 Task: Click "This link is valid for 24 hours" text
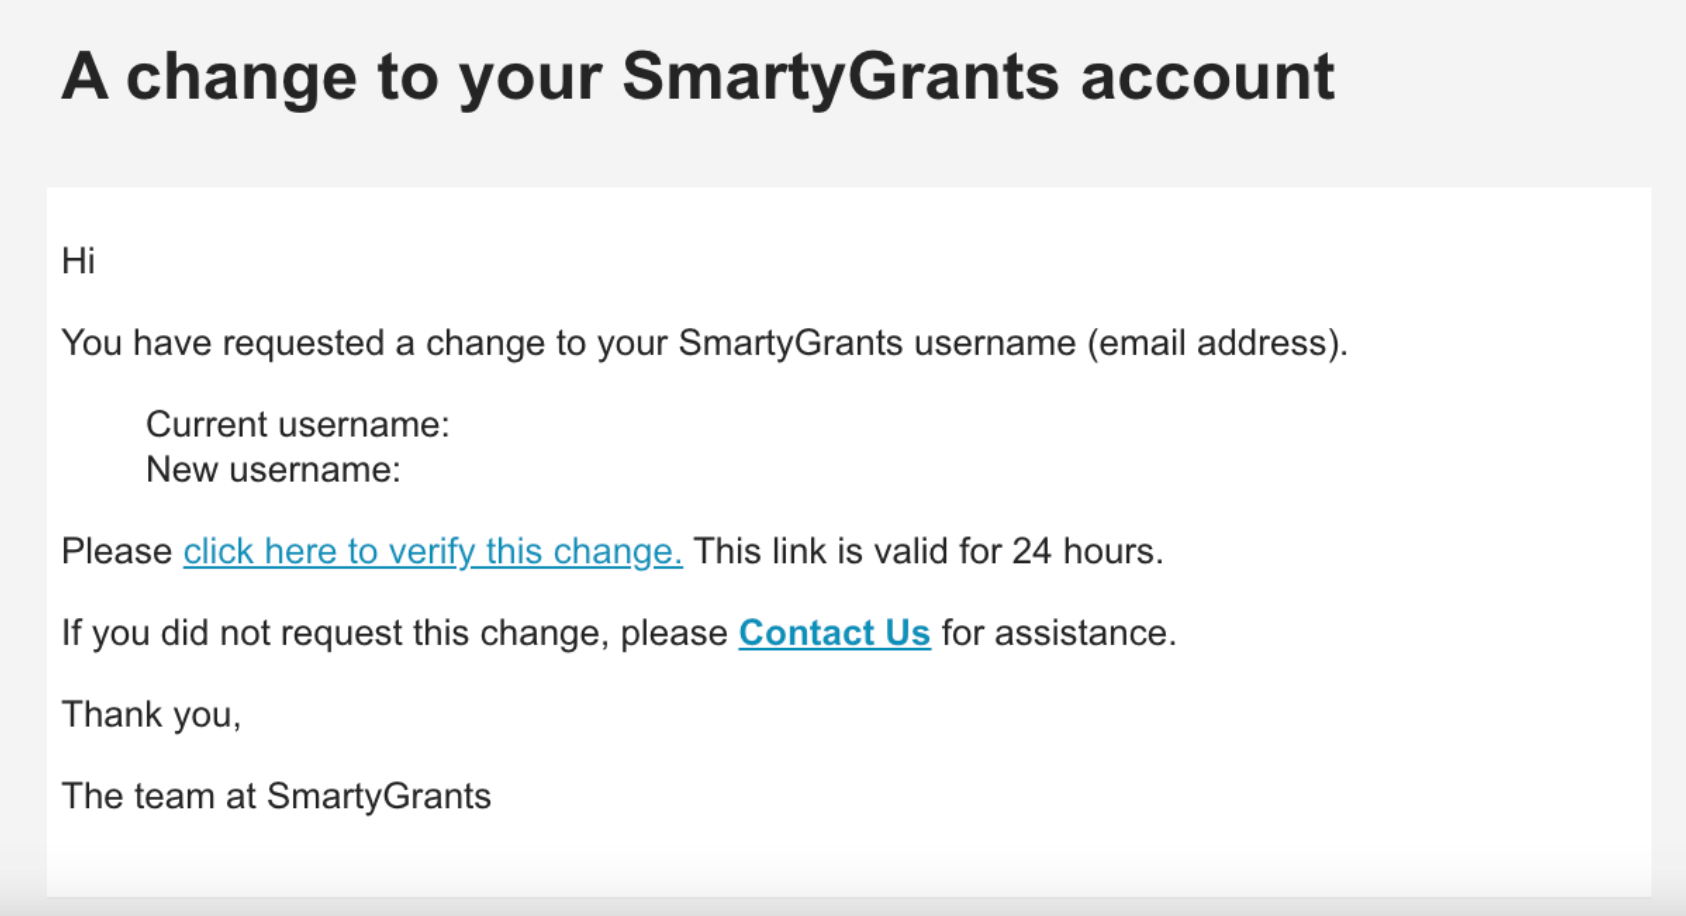click(x=928, y=551)
